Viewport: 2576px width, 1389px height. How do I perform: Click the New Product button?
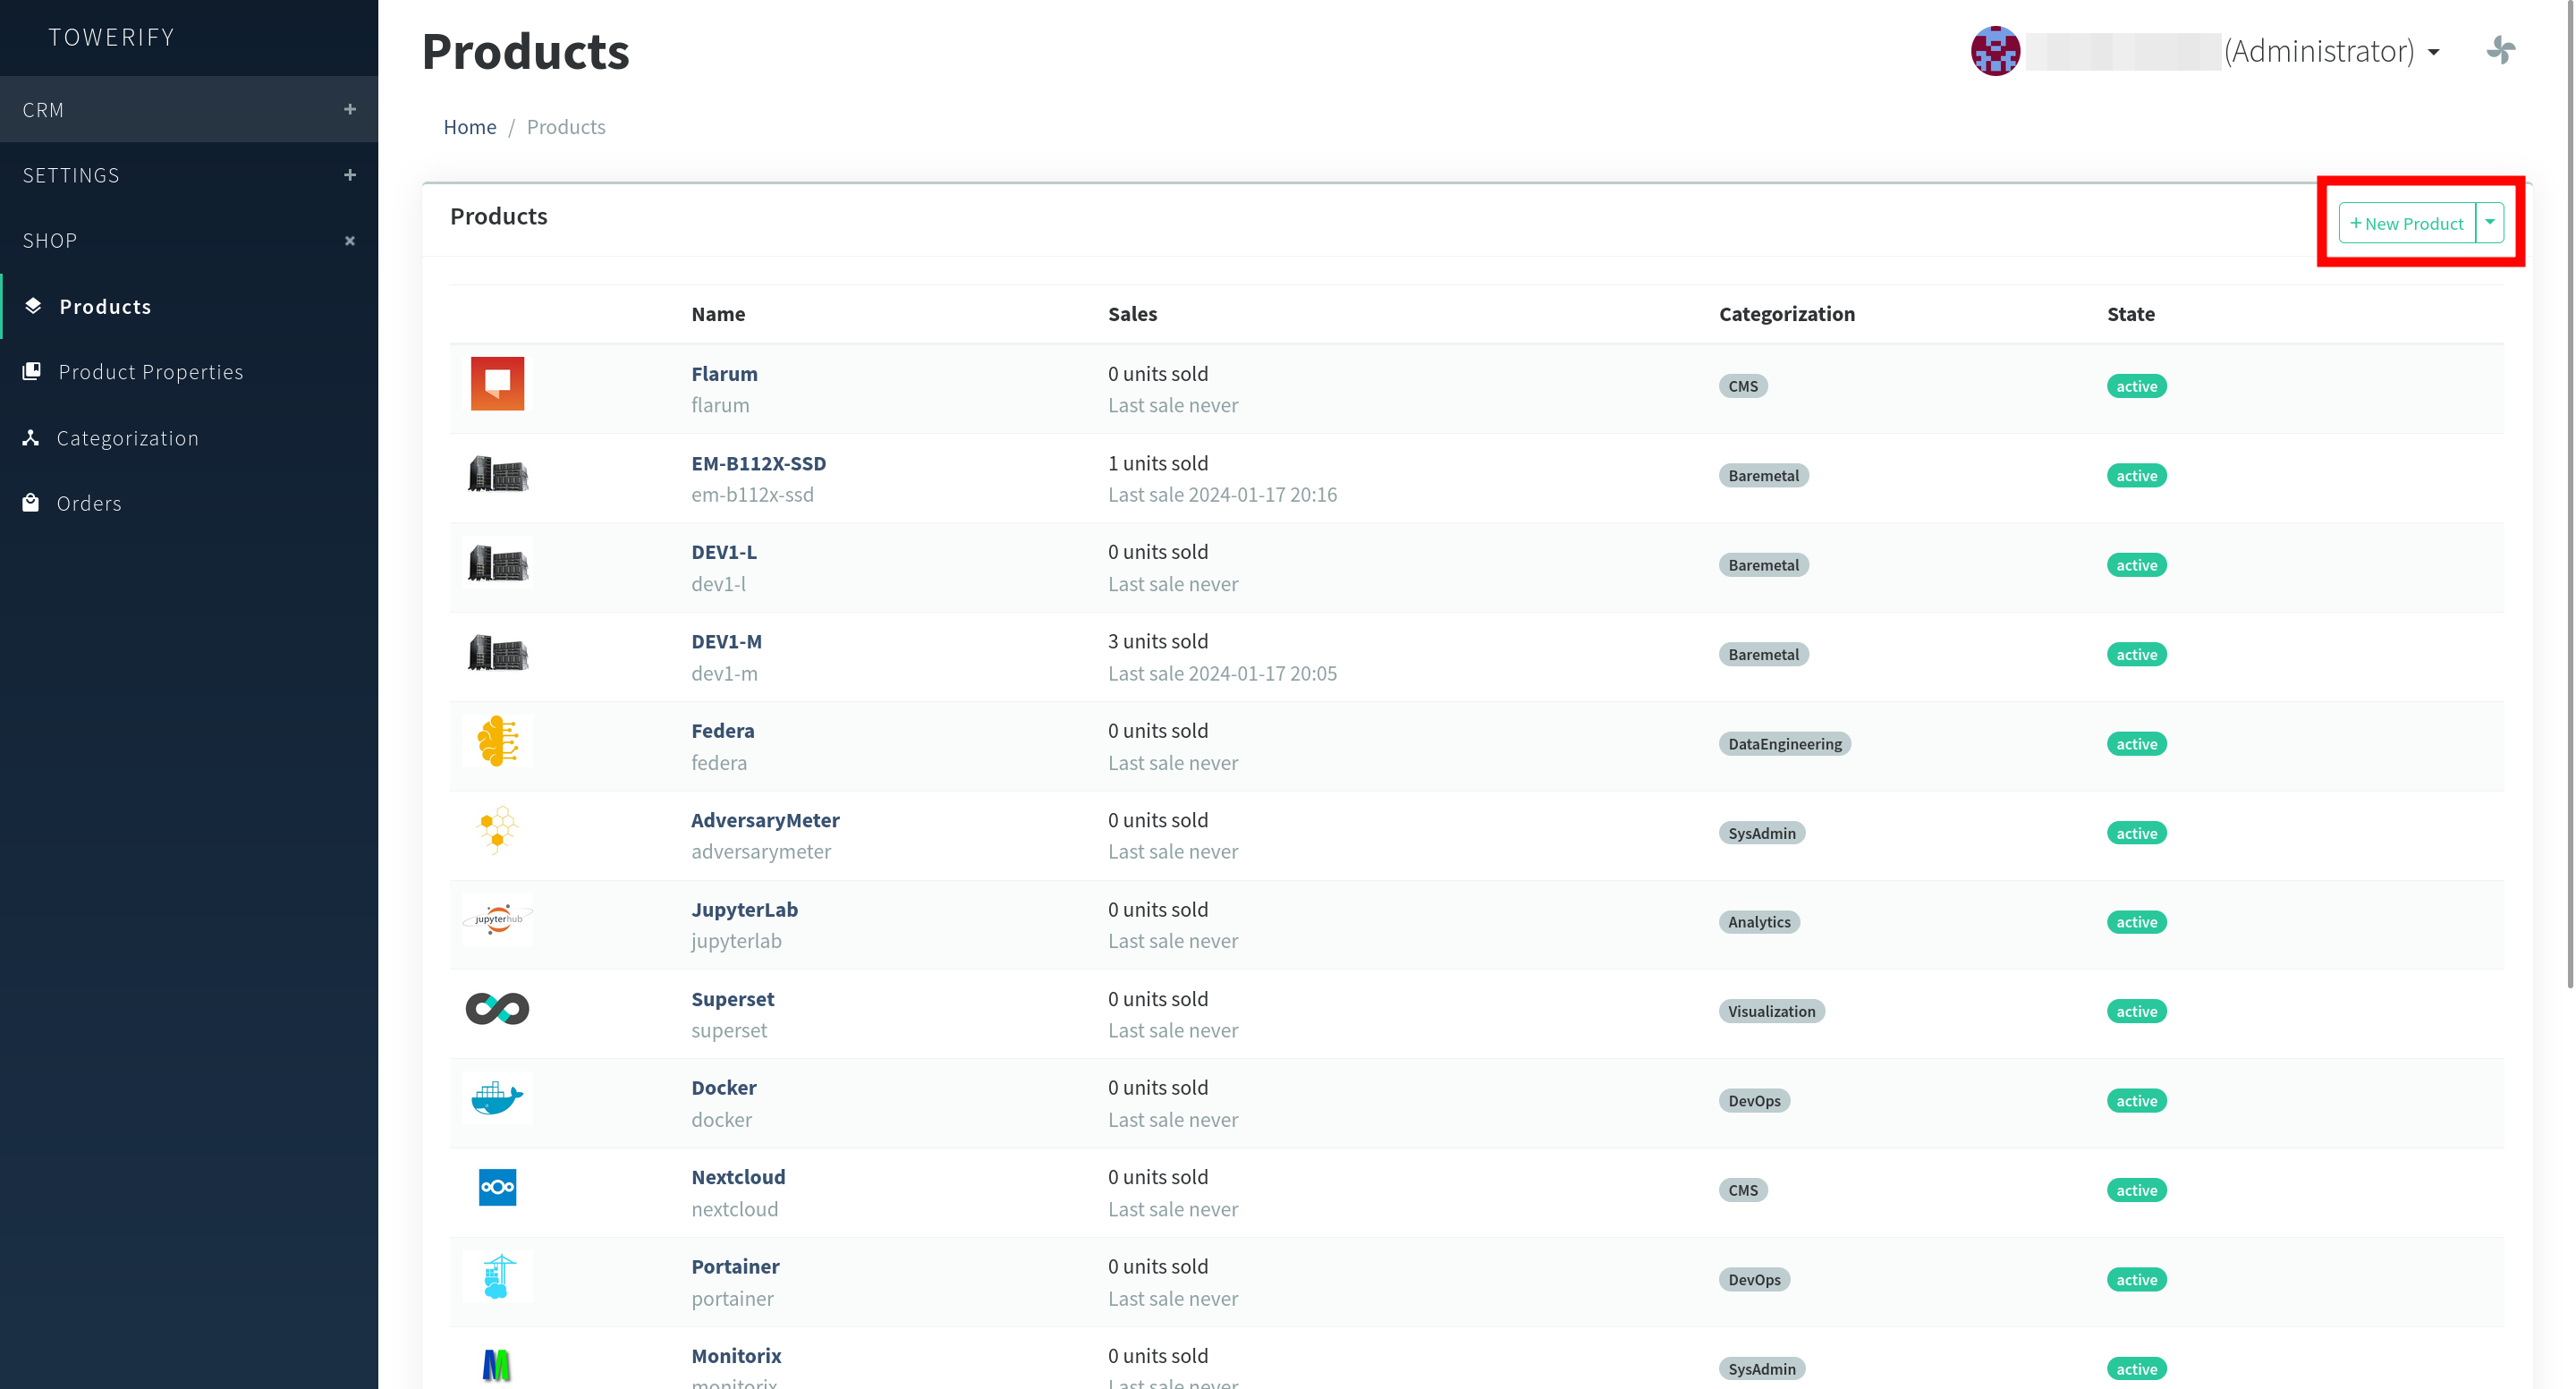tap(2406, 223)
